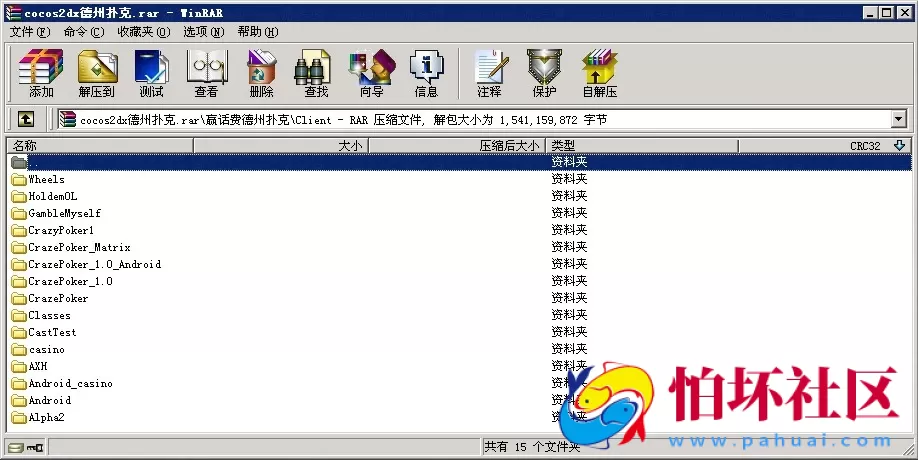Open the View (查看) toolbar icon

pyautogui.click(x=206, y=73)
